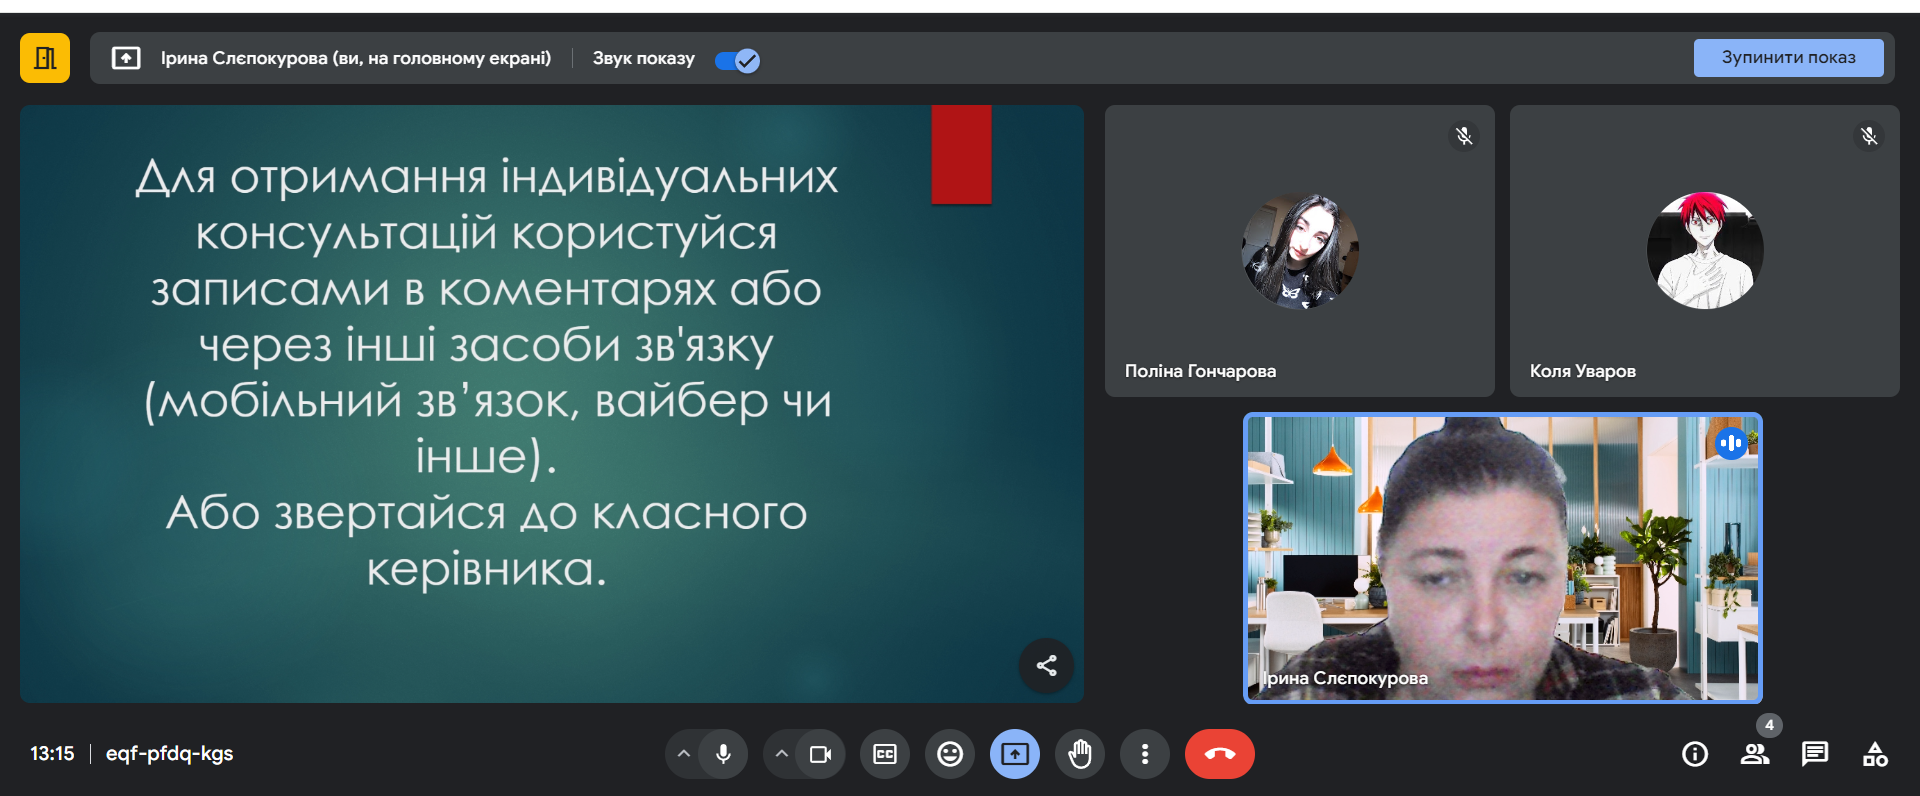This screenshot has width=1920, height=796.
Task: Open more options three-dot menu
Action: click(x=1145, y=754)
